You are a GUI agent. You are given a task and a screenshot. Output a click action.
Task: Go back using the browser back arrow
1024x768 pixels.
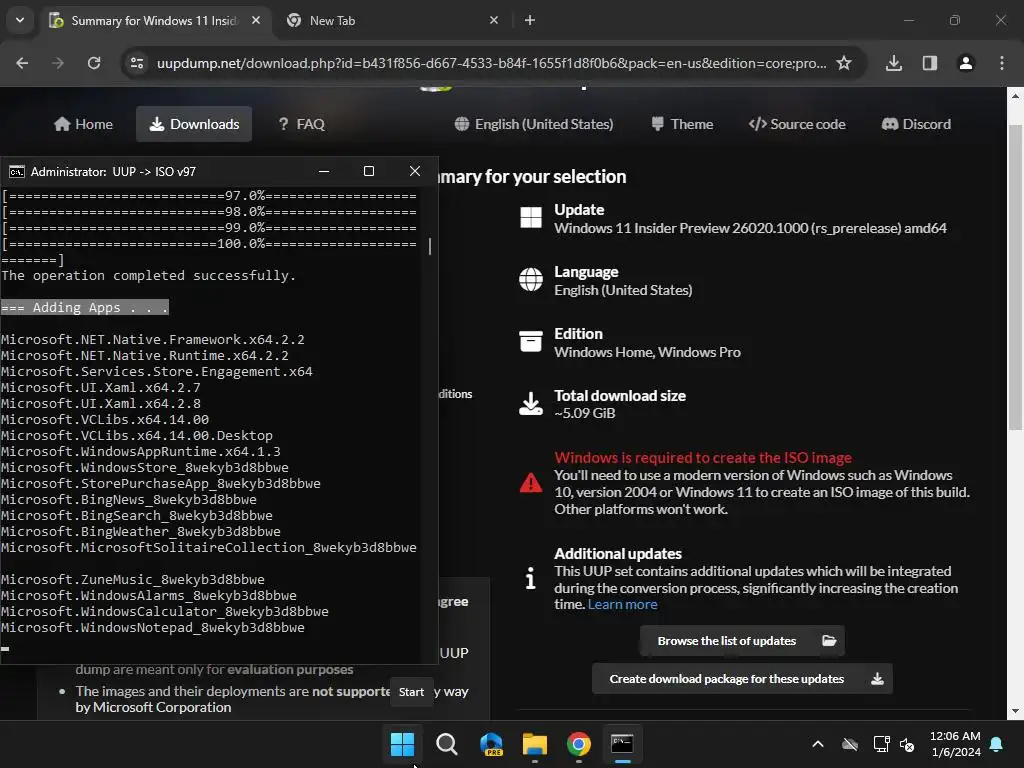(22, 63)
